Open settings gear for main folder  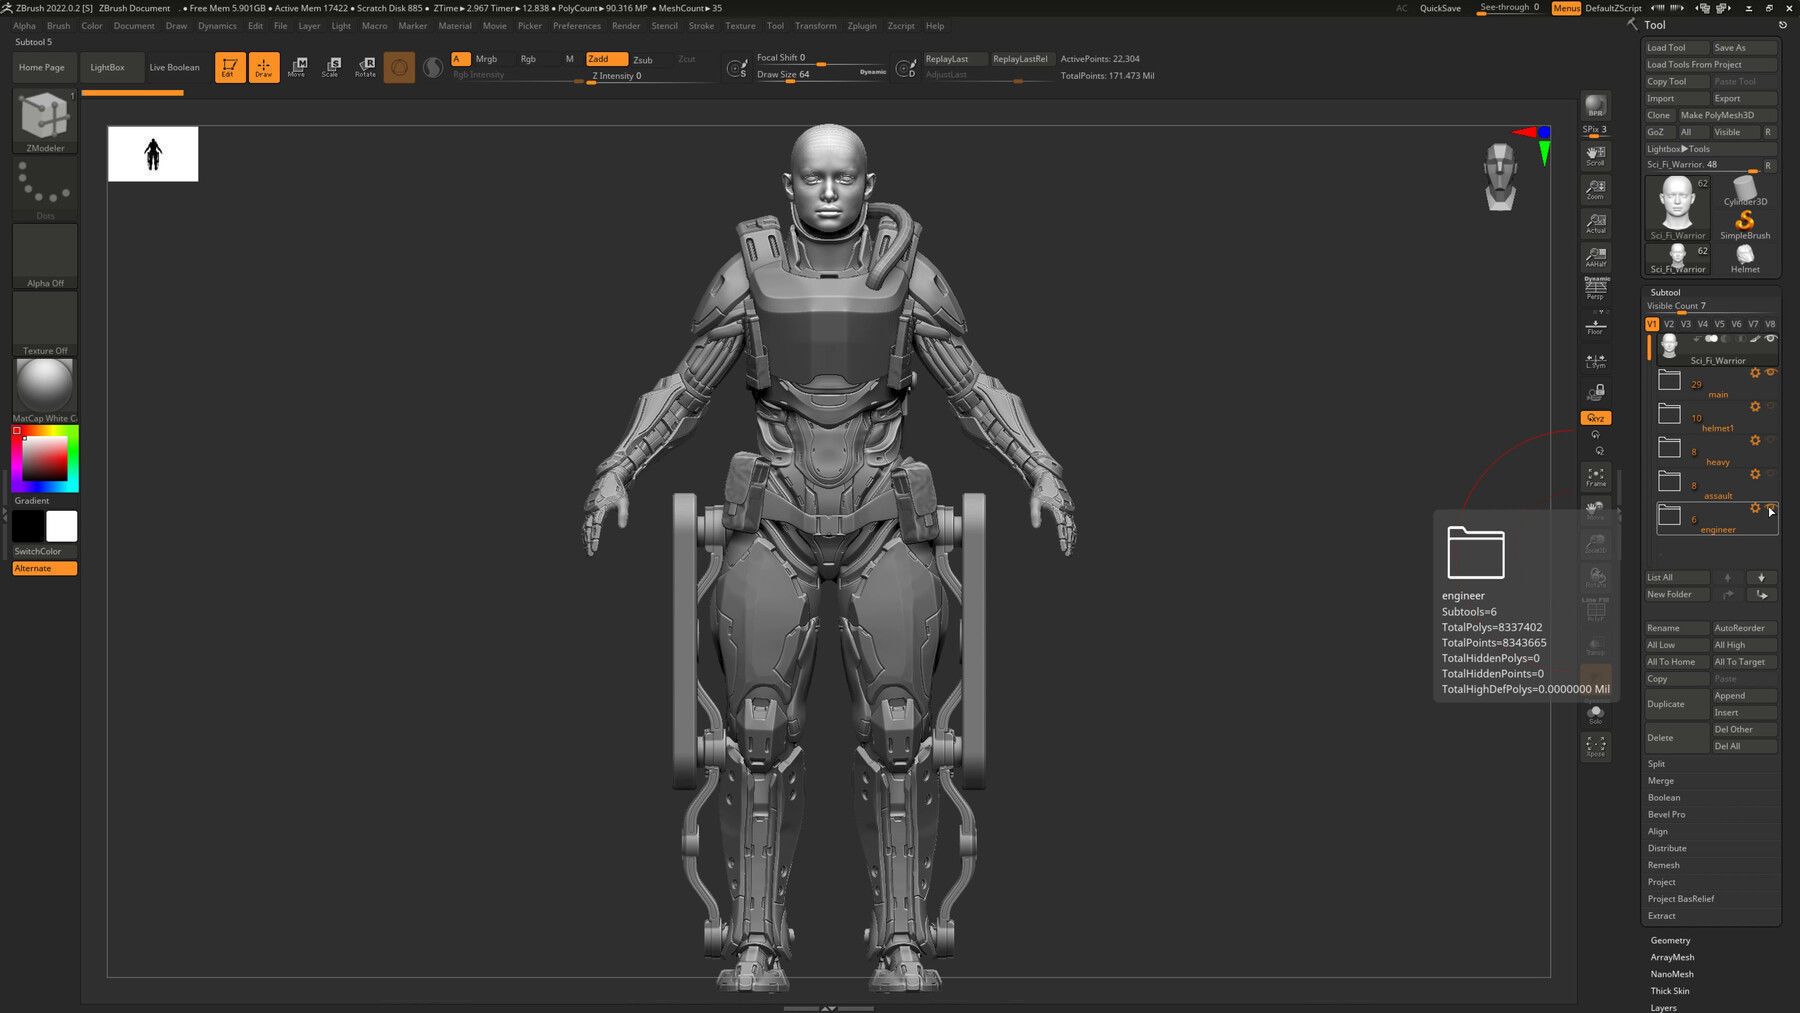[1755, 373]
